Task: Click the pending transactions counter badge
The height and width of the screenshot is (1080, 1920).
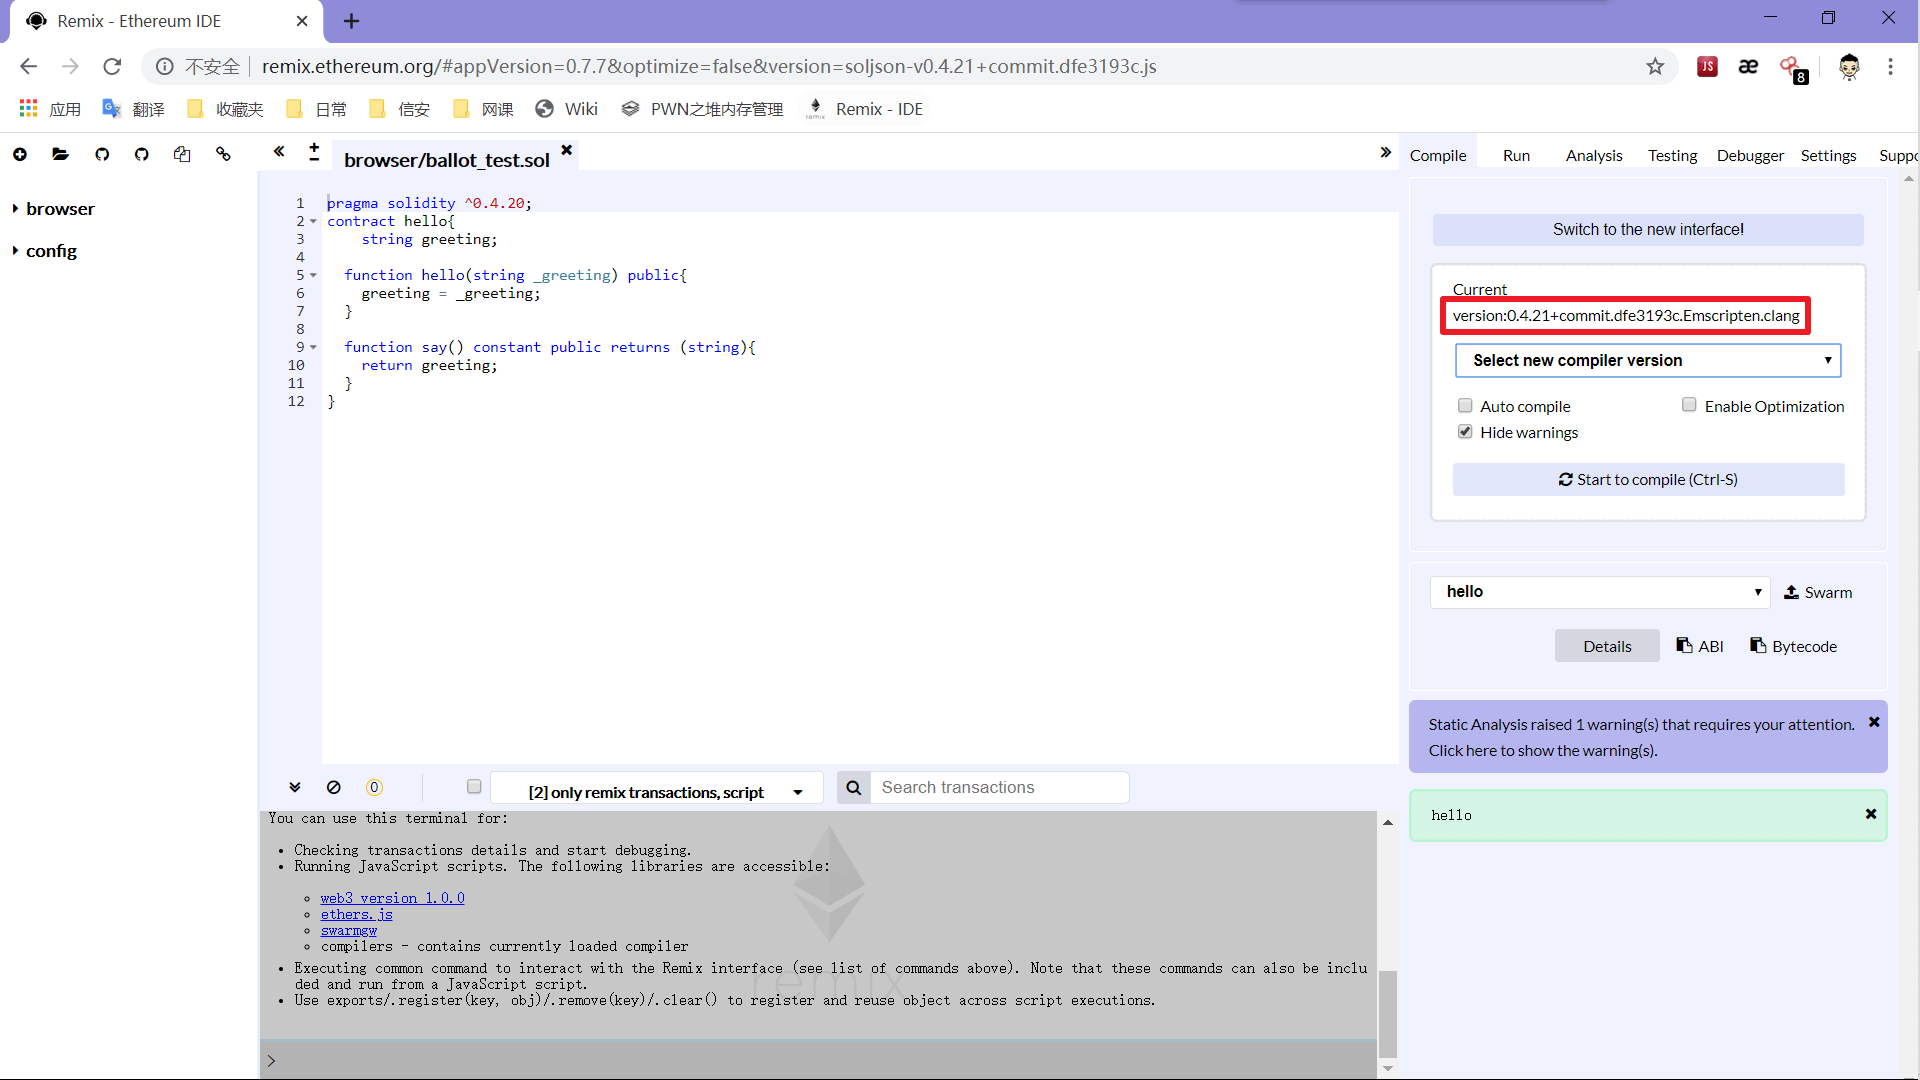Action: pyautogui.click(x=374, y=787)
